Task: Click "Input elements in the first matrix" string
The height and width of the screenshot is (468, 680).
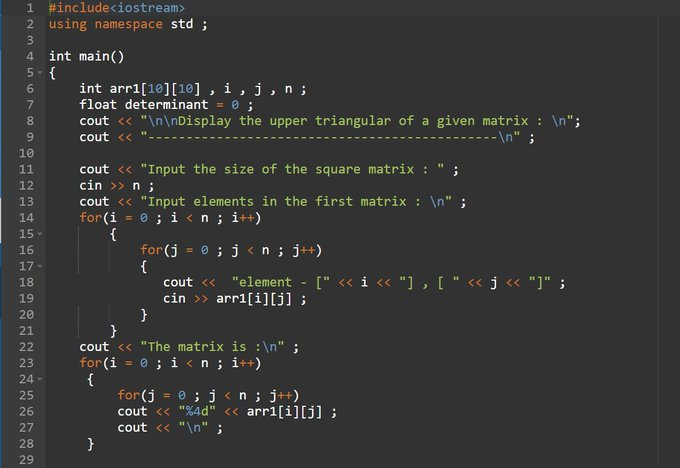Action: [x=296, y=202]
